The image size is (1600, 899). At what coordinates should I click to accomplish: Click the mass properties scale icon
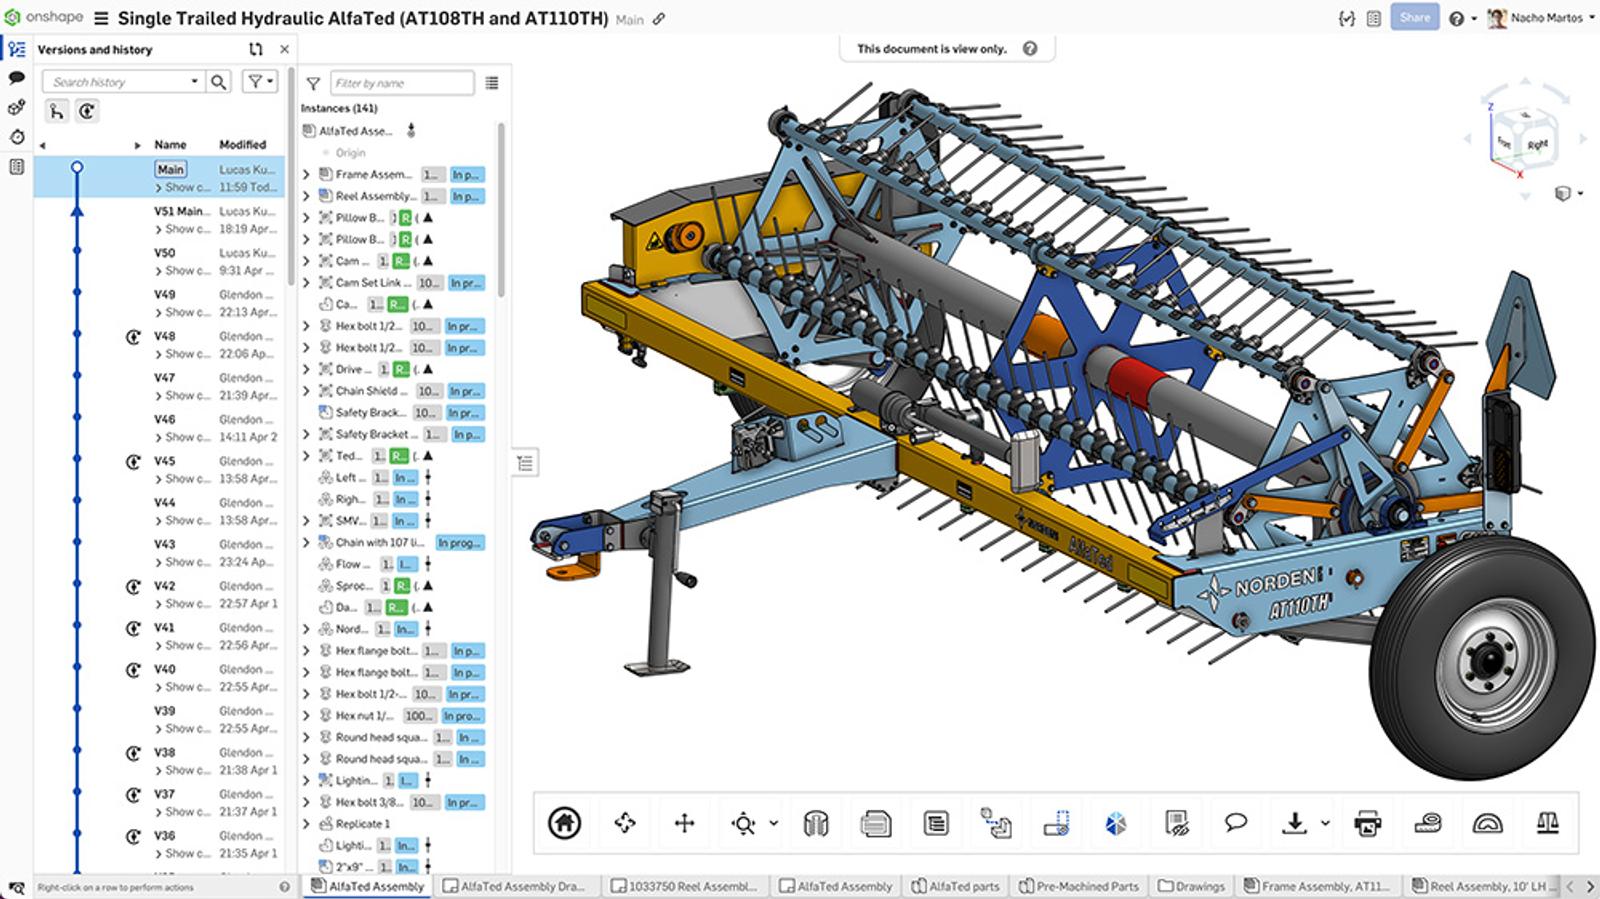1547,823
